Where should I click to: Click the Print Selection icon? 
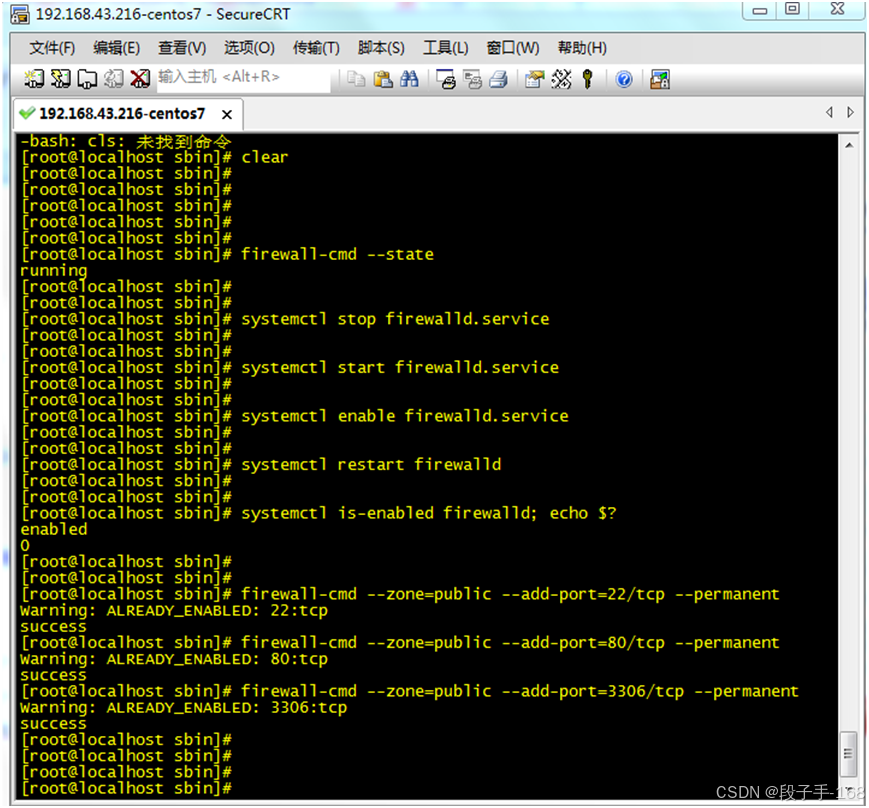pos(473,79)
